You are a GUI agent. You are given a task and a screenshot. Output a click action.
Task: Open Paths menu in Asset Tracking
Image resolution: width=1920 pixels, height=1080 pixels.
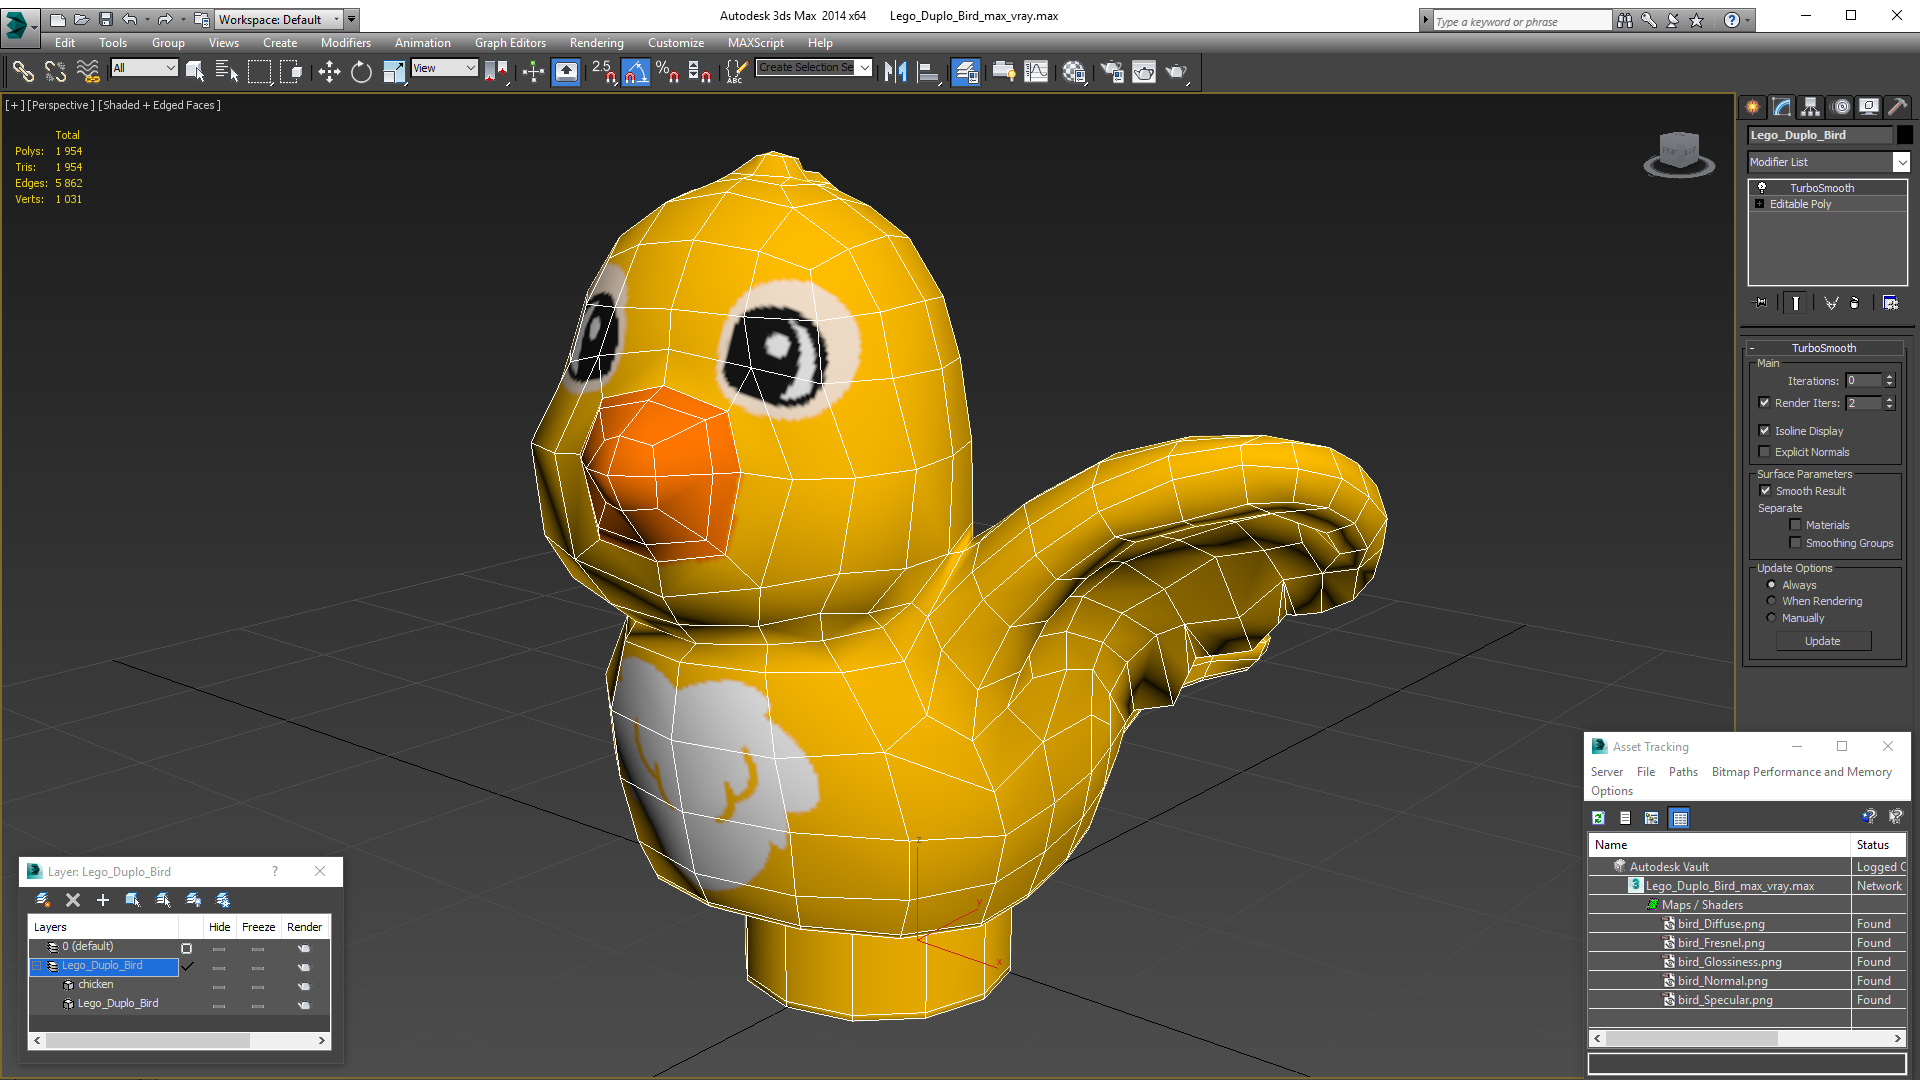pyautogui.click(x=1683, y=772)
